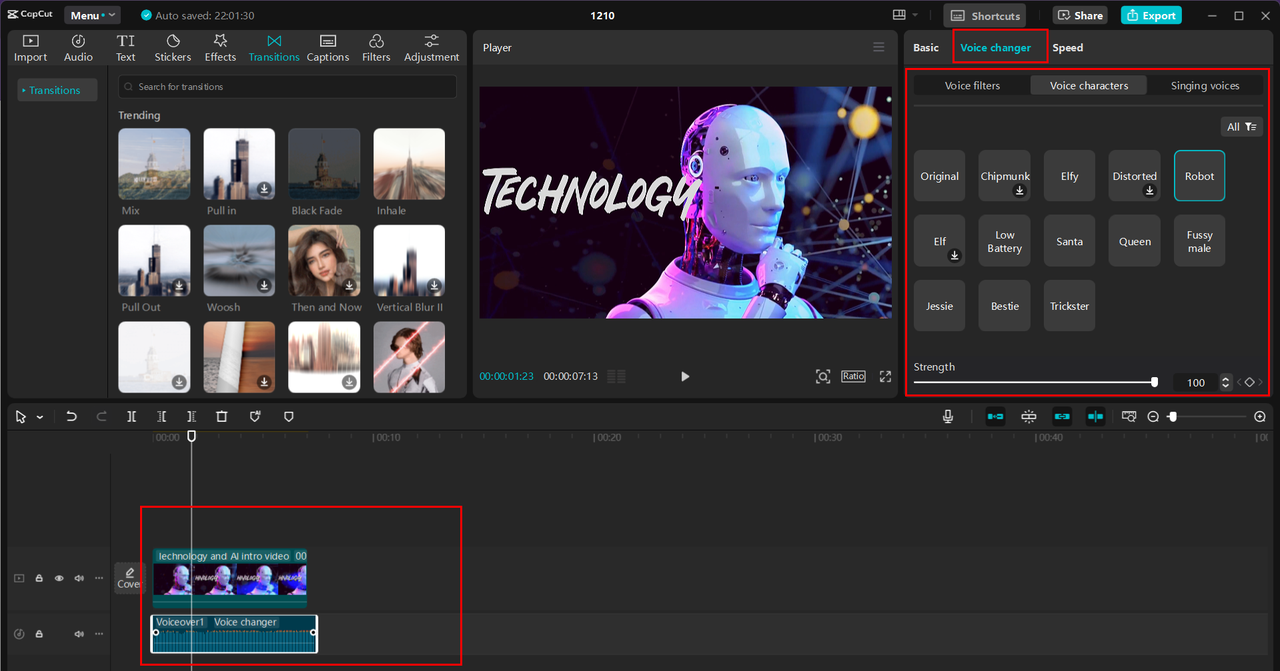This screenshot has height=671, width=1280.
Task: Lock the video track
Action: tap(39, 578)
